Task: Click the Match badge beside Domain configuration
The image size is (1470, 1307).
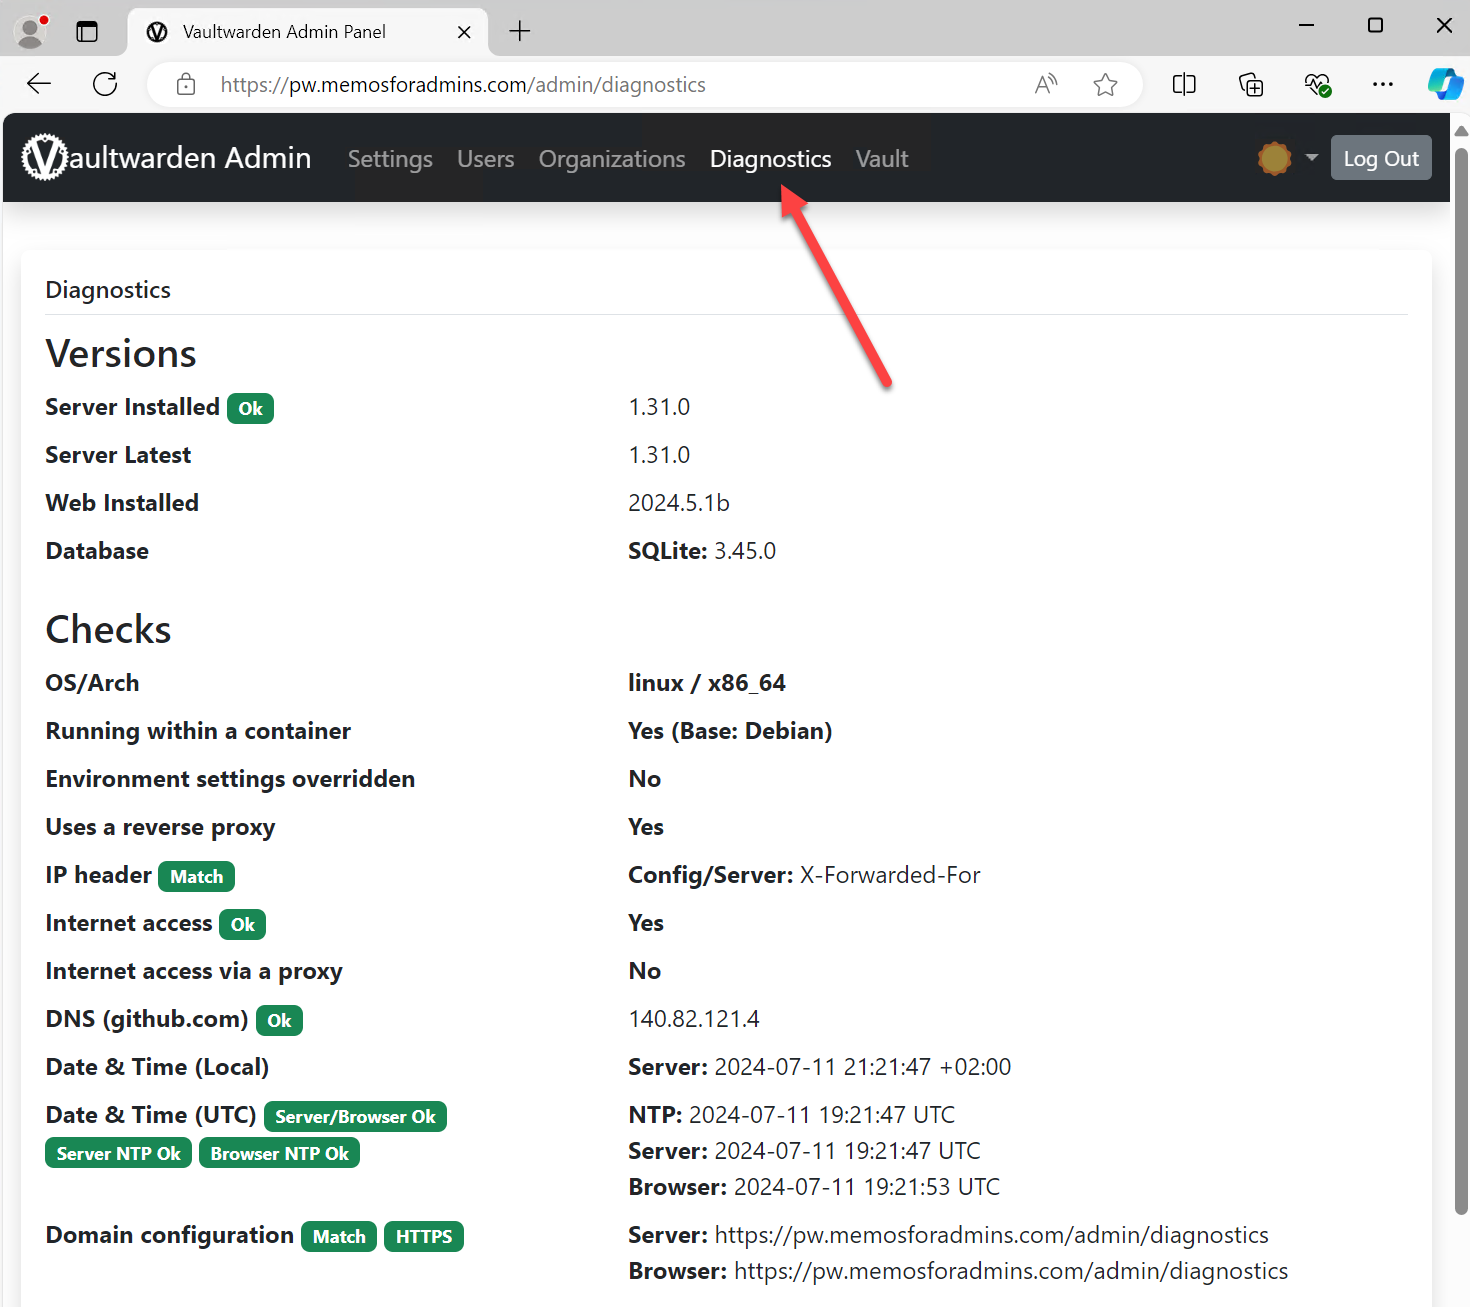Action: point(339,1236)
